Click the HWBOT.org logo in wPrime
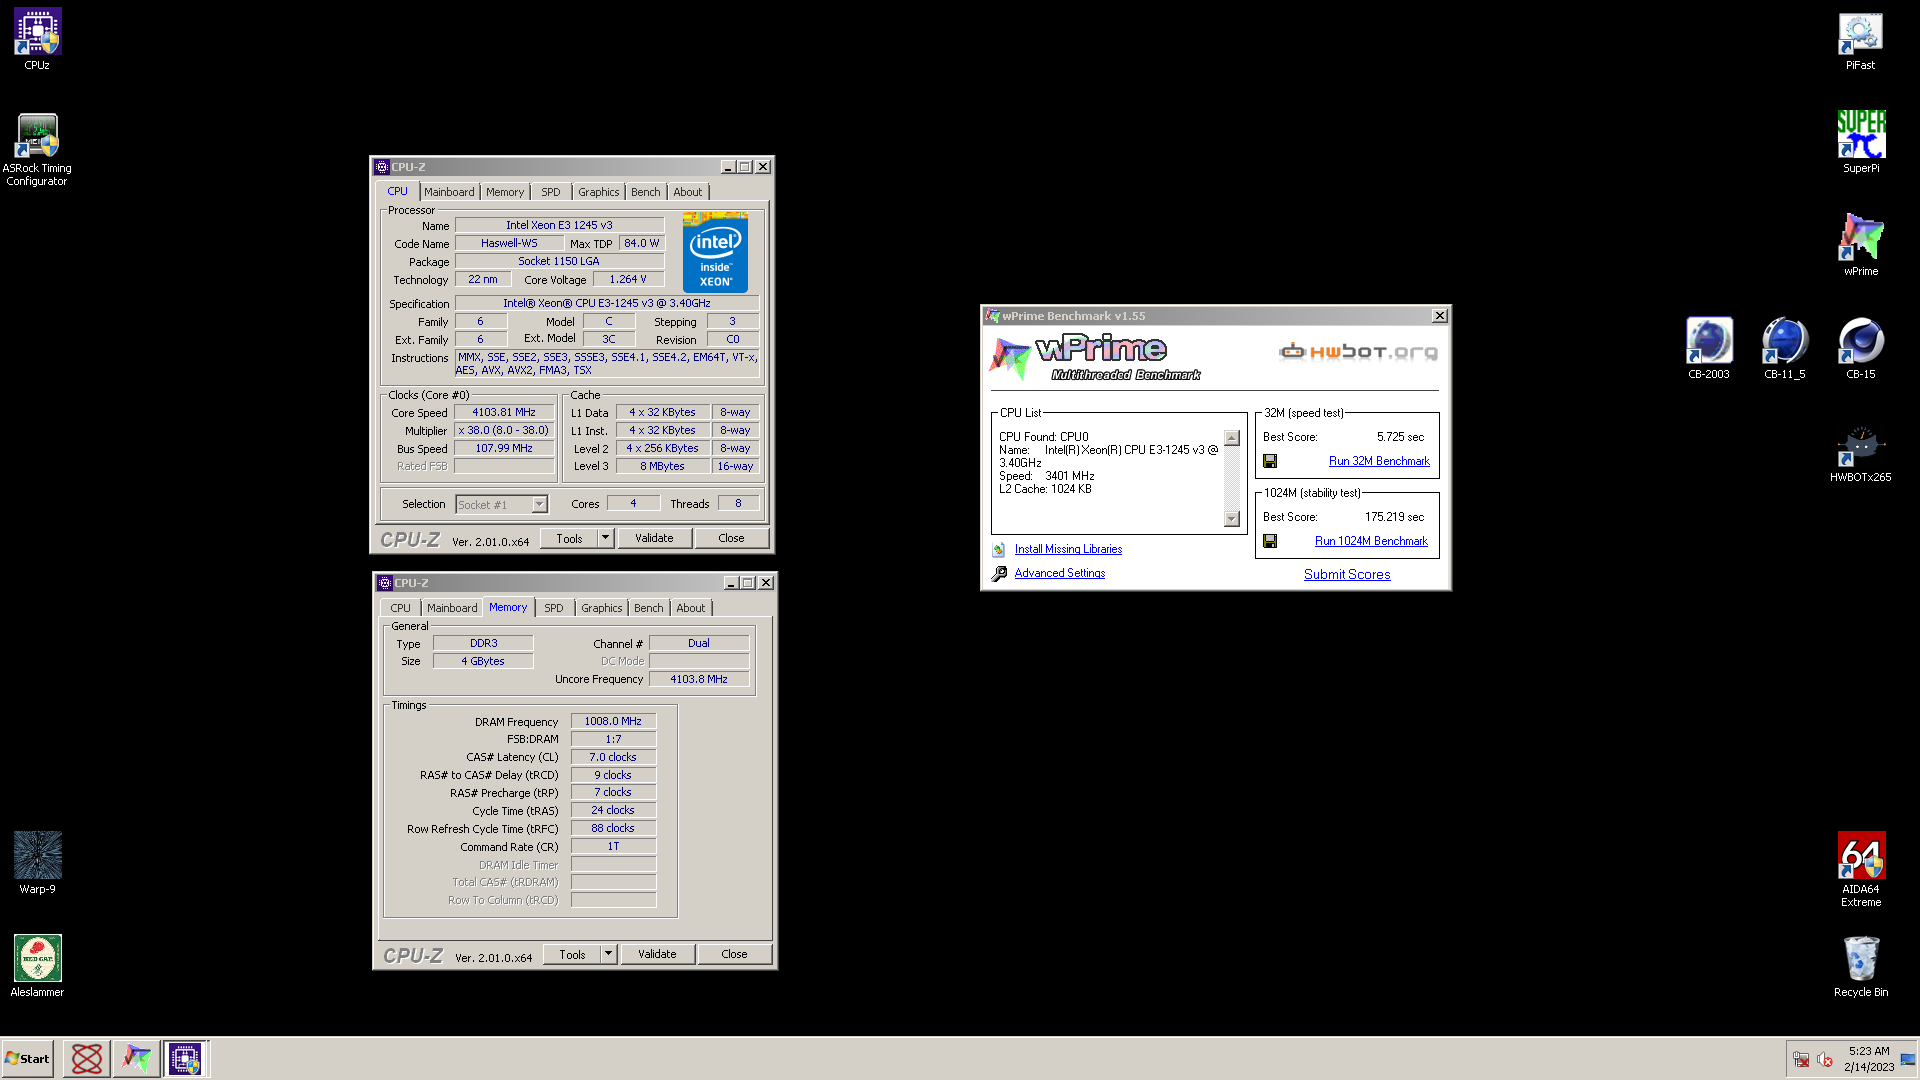Viewport: 1920px width, 1080px height. (1358, 351)
